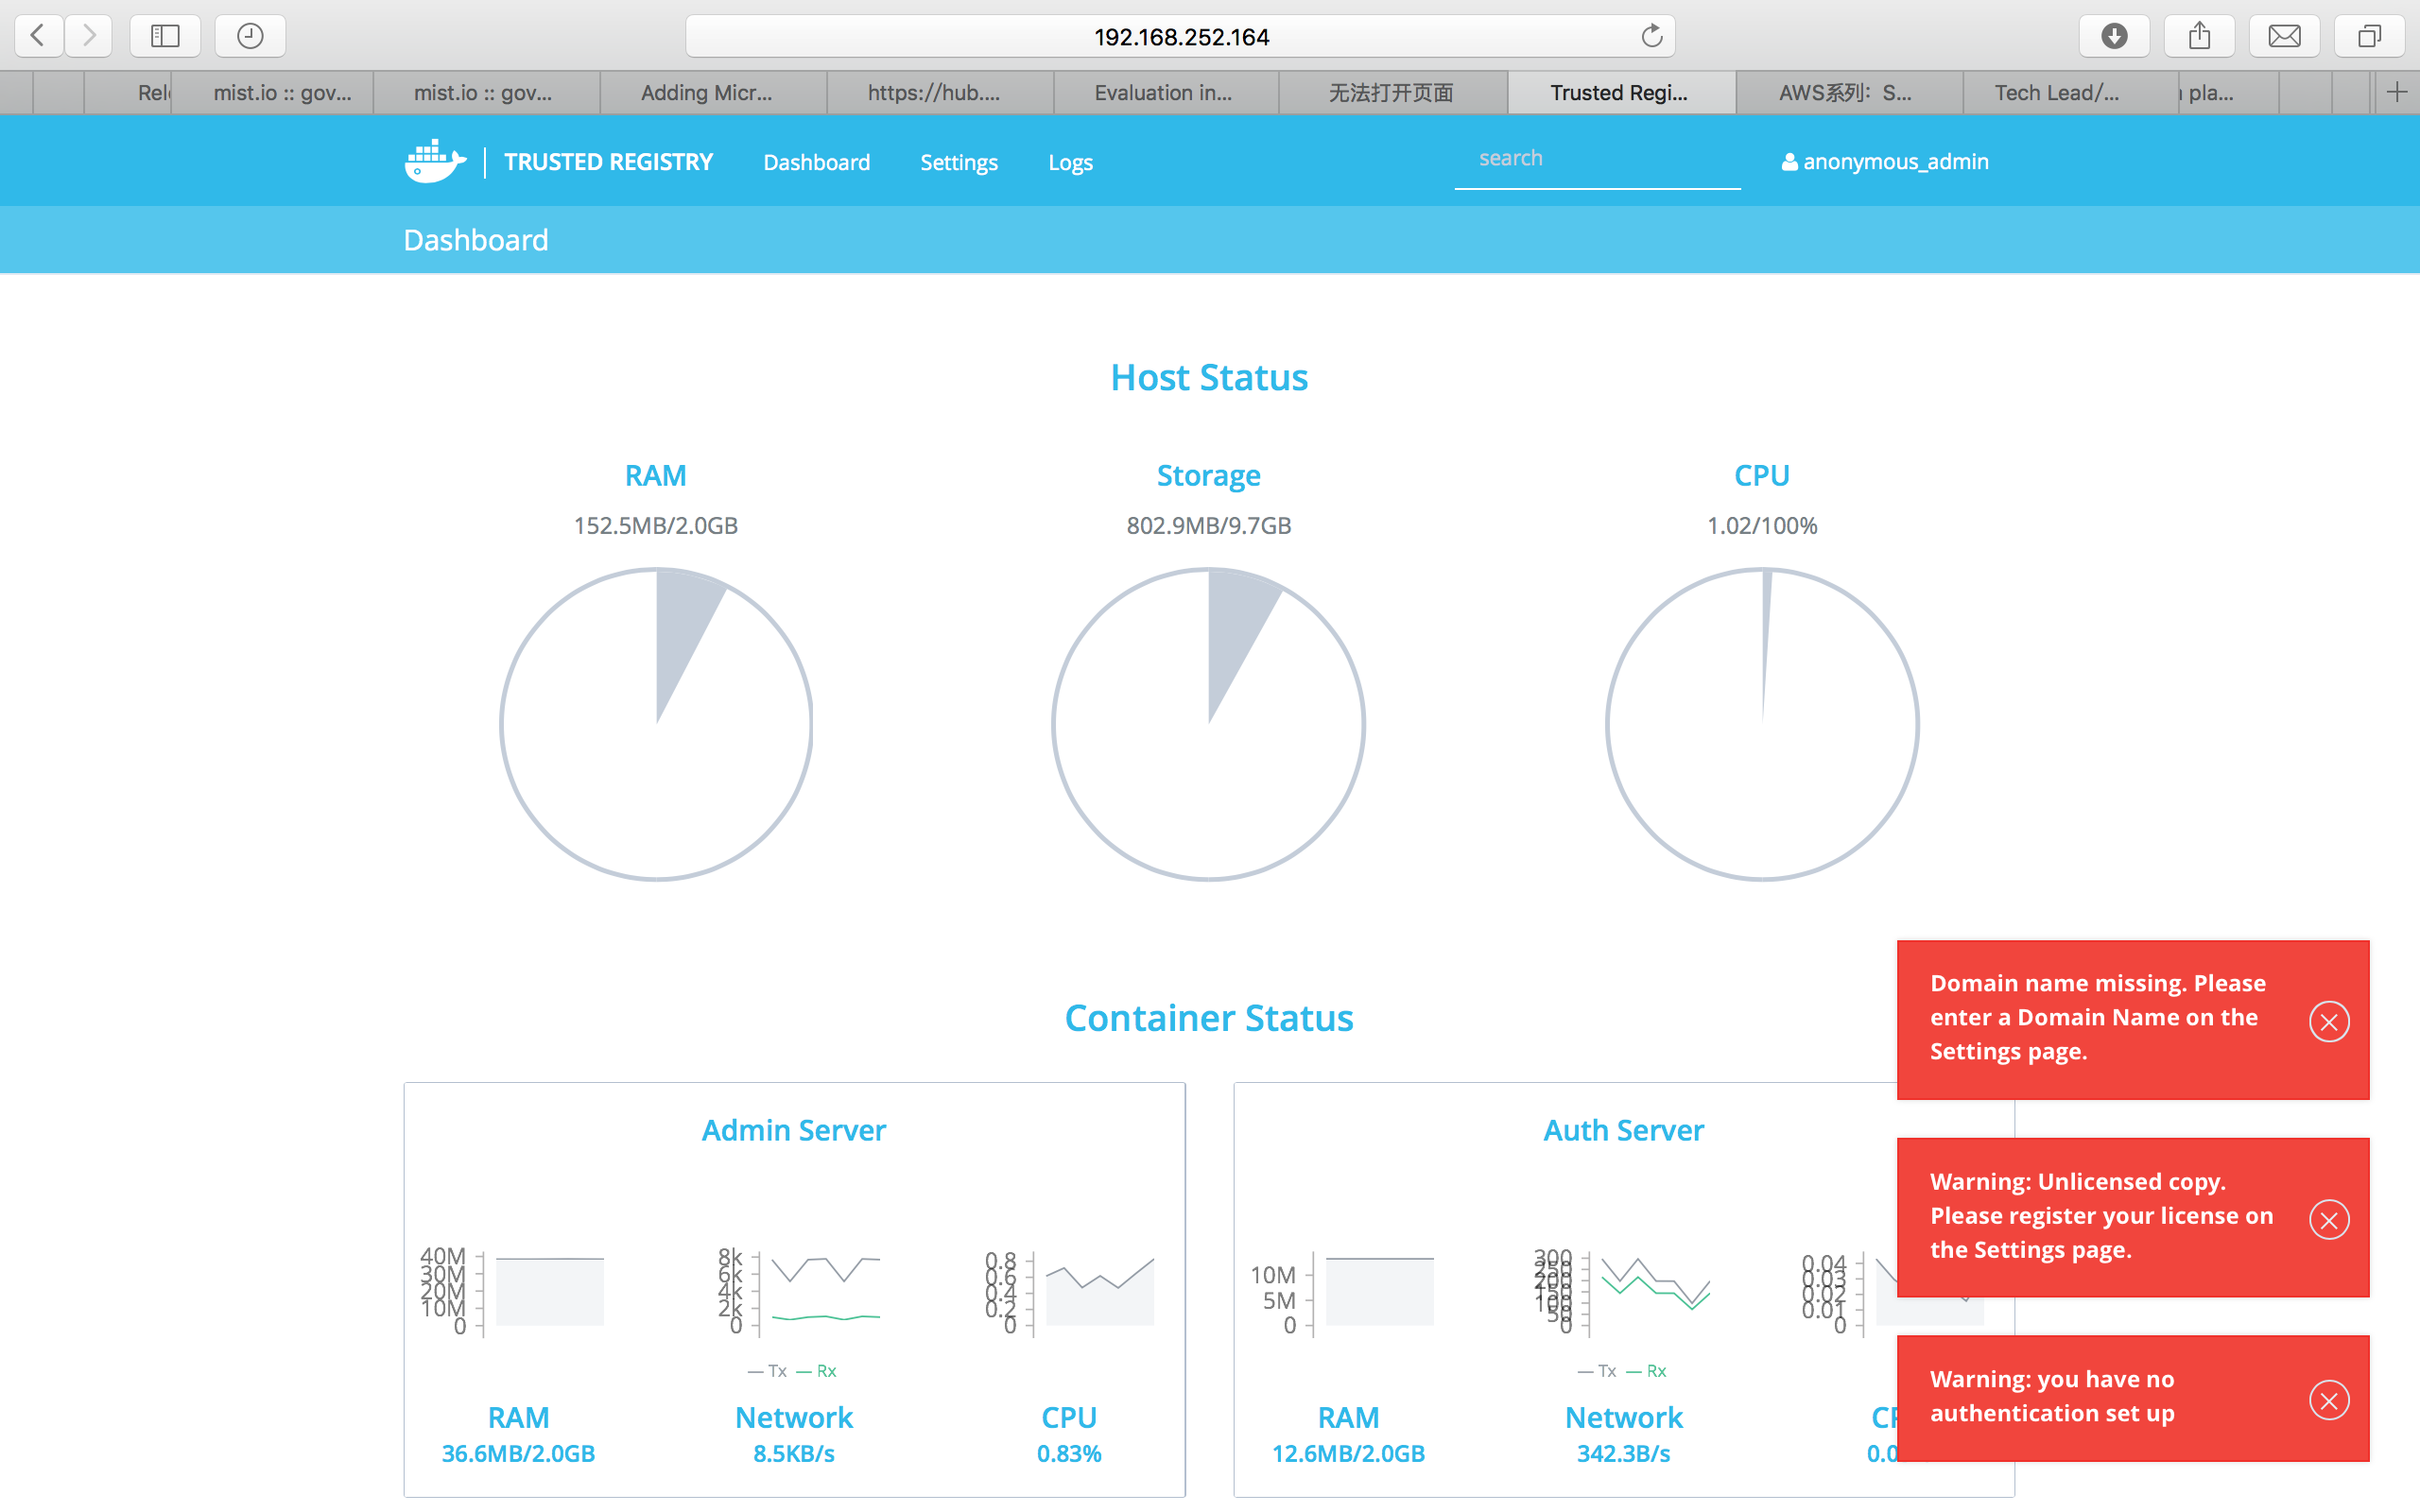
Task: Switch to the first mist.io :: gov tab
Action: pyautogui.click(x=273, y=93)
